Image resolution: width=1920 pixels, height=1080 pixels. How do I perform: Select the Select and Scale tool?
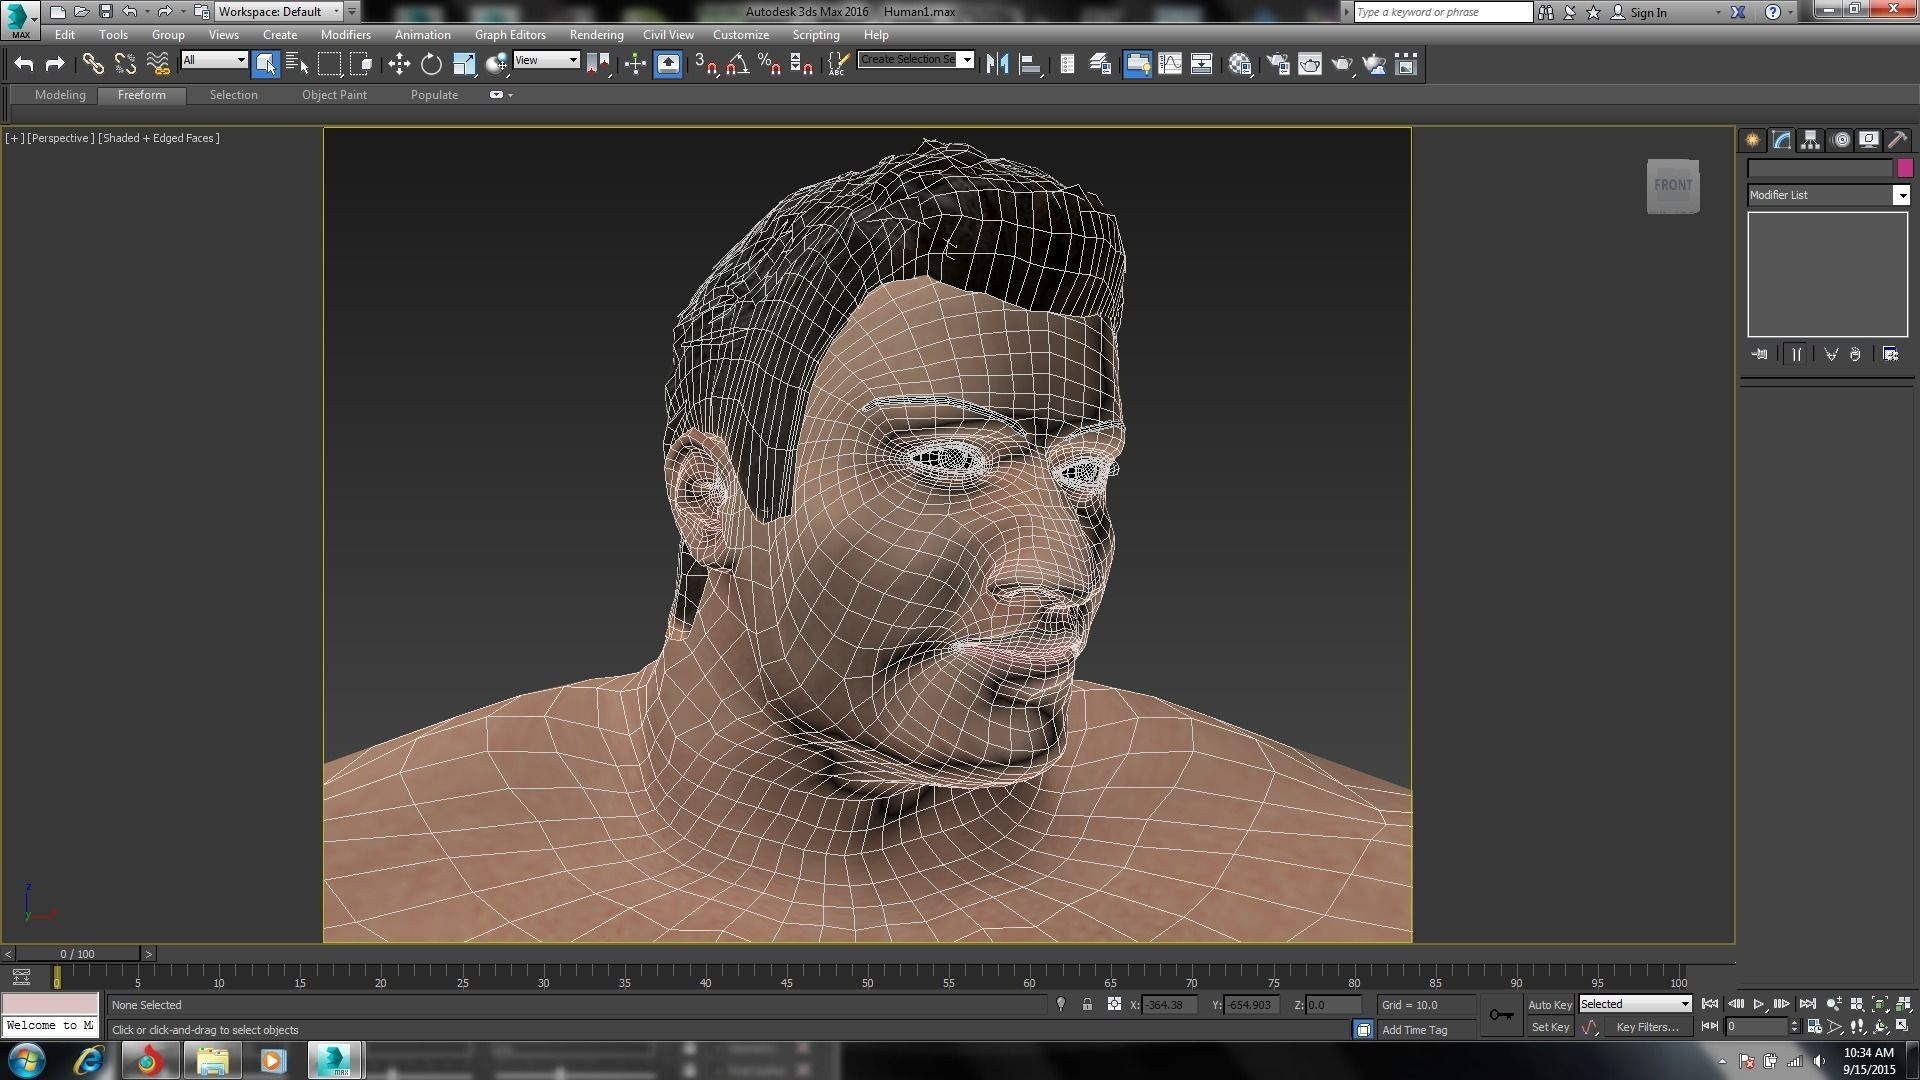tap(464, 64)
